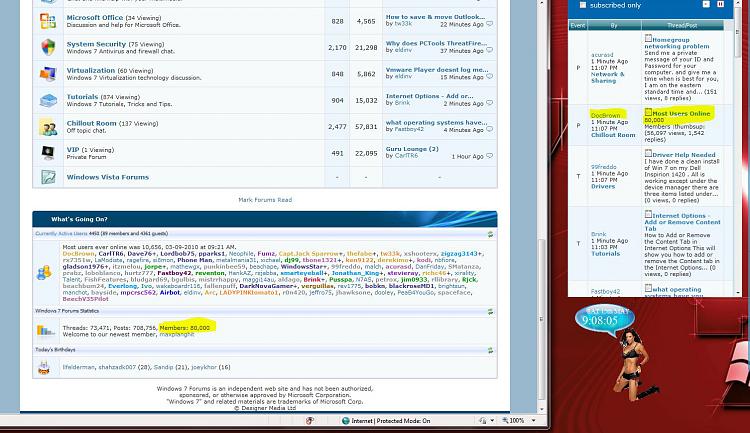Collapse the Windows 7 Forums Statistics section
Viewport: 750px width, 433px height.
click(x=490, y=311)
